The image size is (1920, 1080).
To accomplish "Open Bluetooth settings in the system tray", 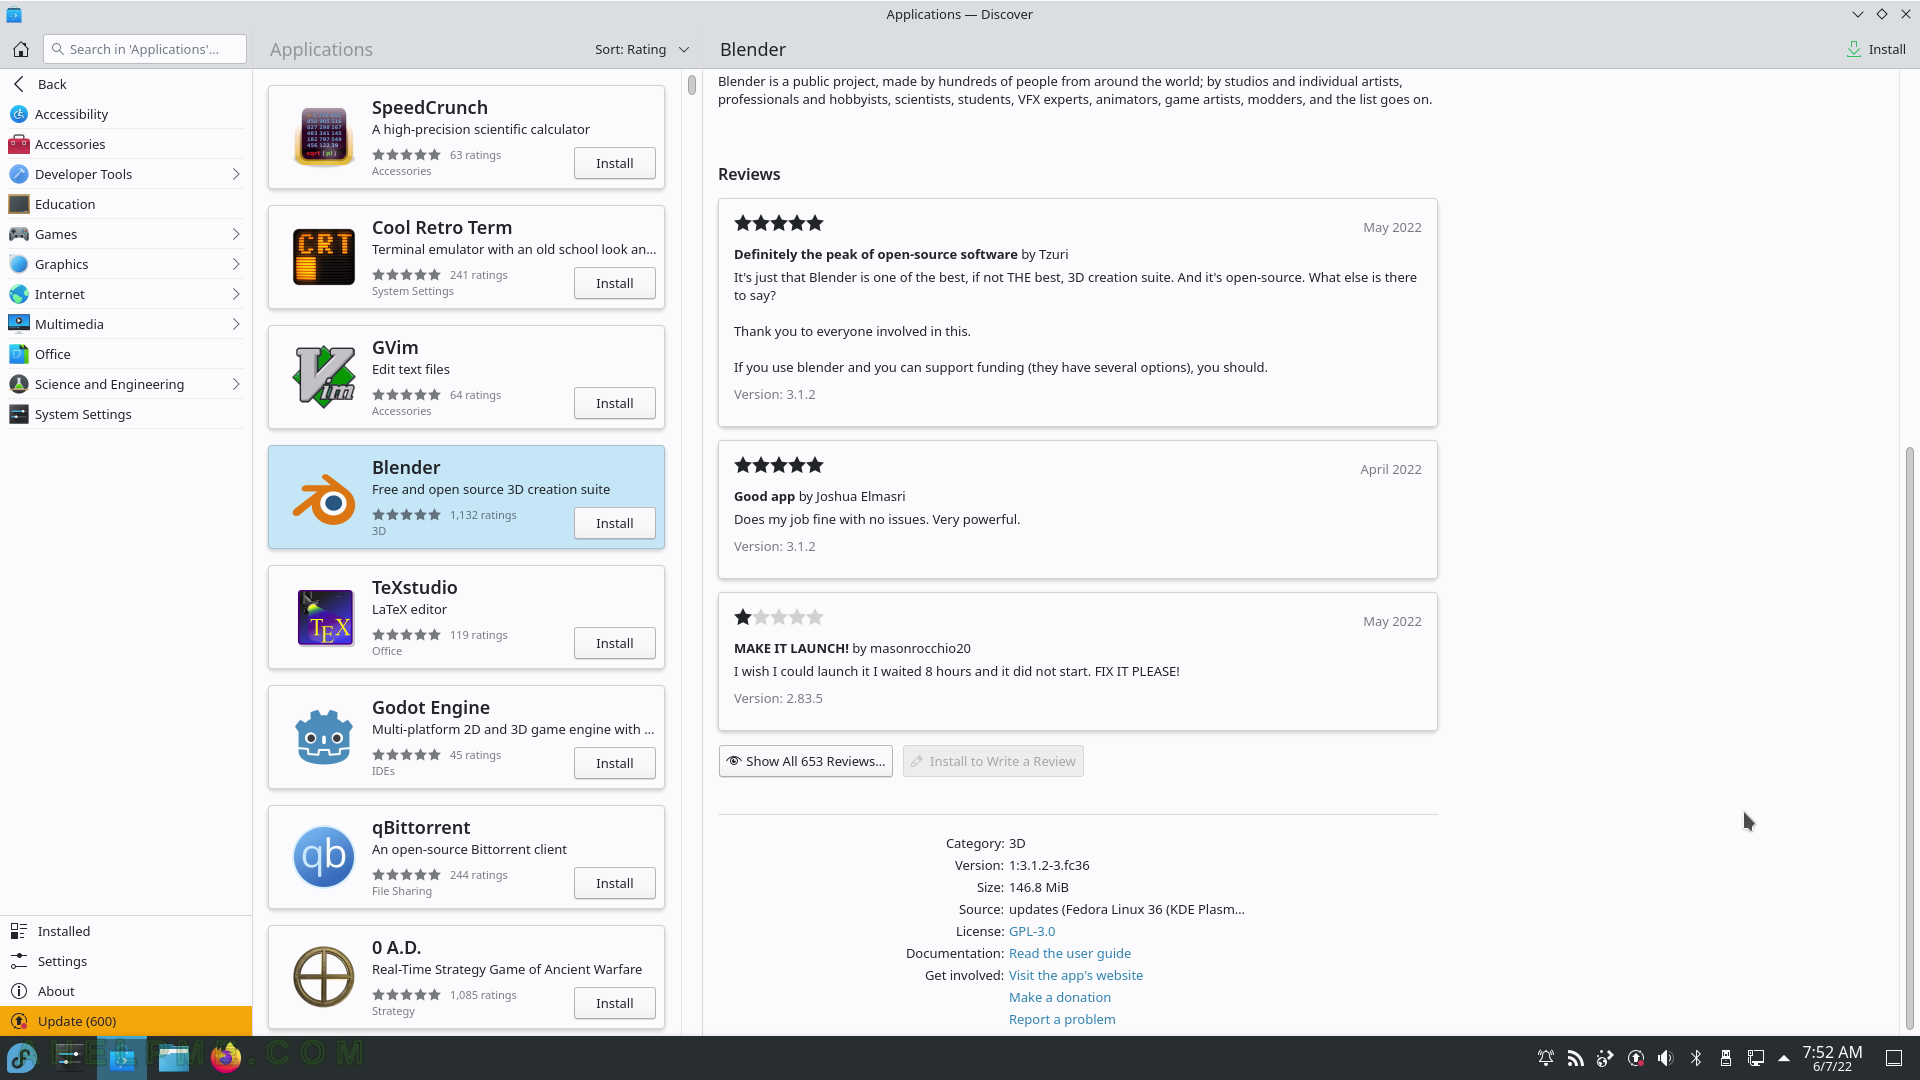I will [x=1696, y=1058].
